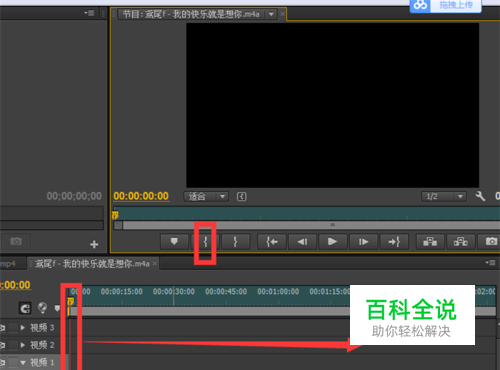
Task: Close the 窝尾f timeline tab
Action: 154,263
